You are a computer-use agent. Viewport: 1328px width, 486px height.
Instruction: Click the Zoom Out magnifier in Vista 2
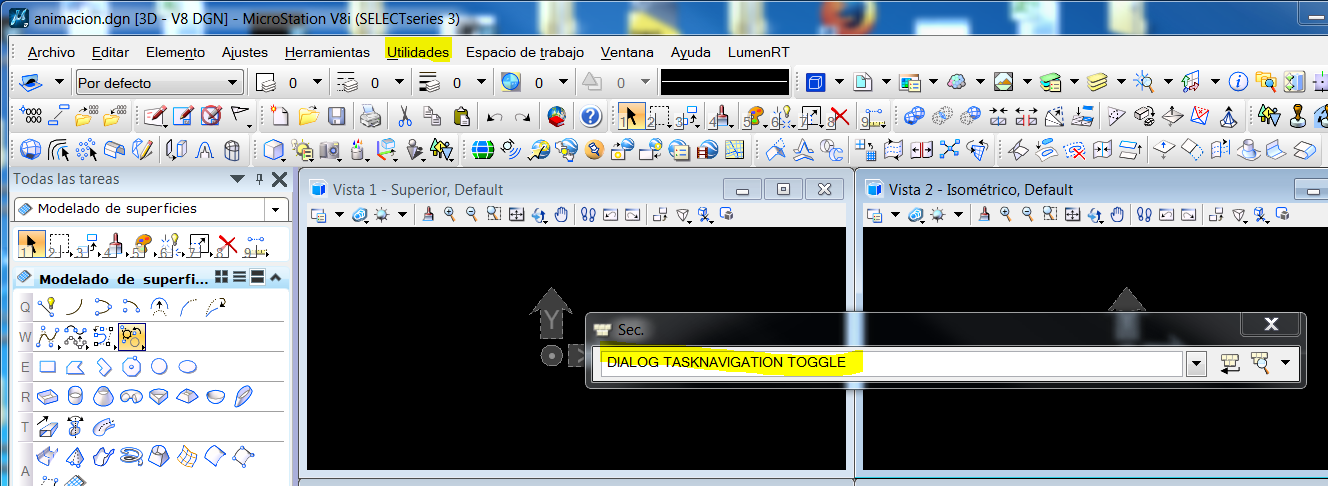pyautogui.click(x=1028, y=214)
